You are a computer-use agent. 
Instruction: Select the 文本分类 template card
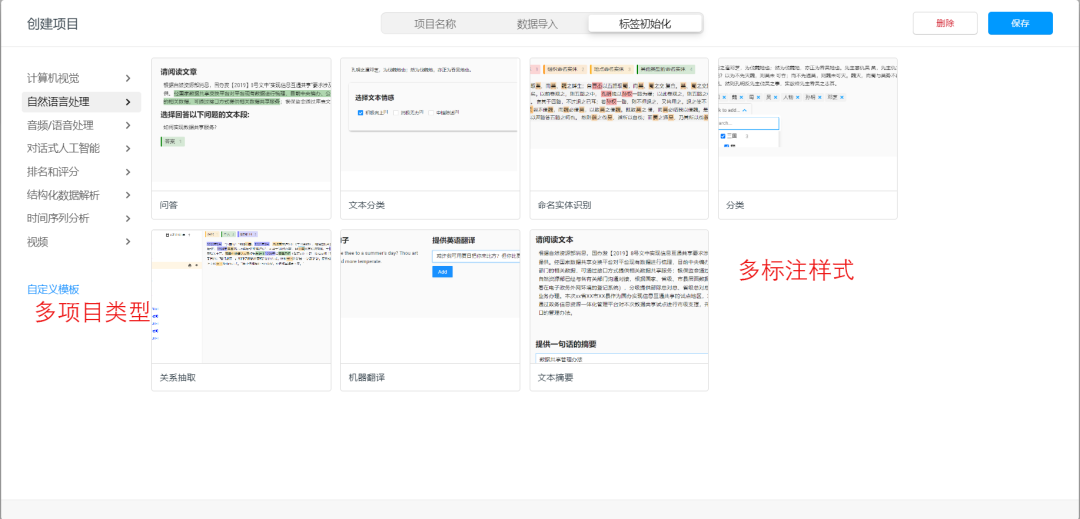(x=430, y=125)
